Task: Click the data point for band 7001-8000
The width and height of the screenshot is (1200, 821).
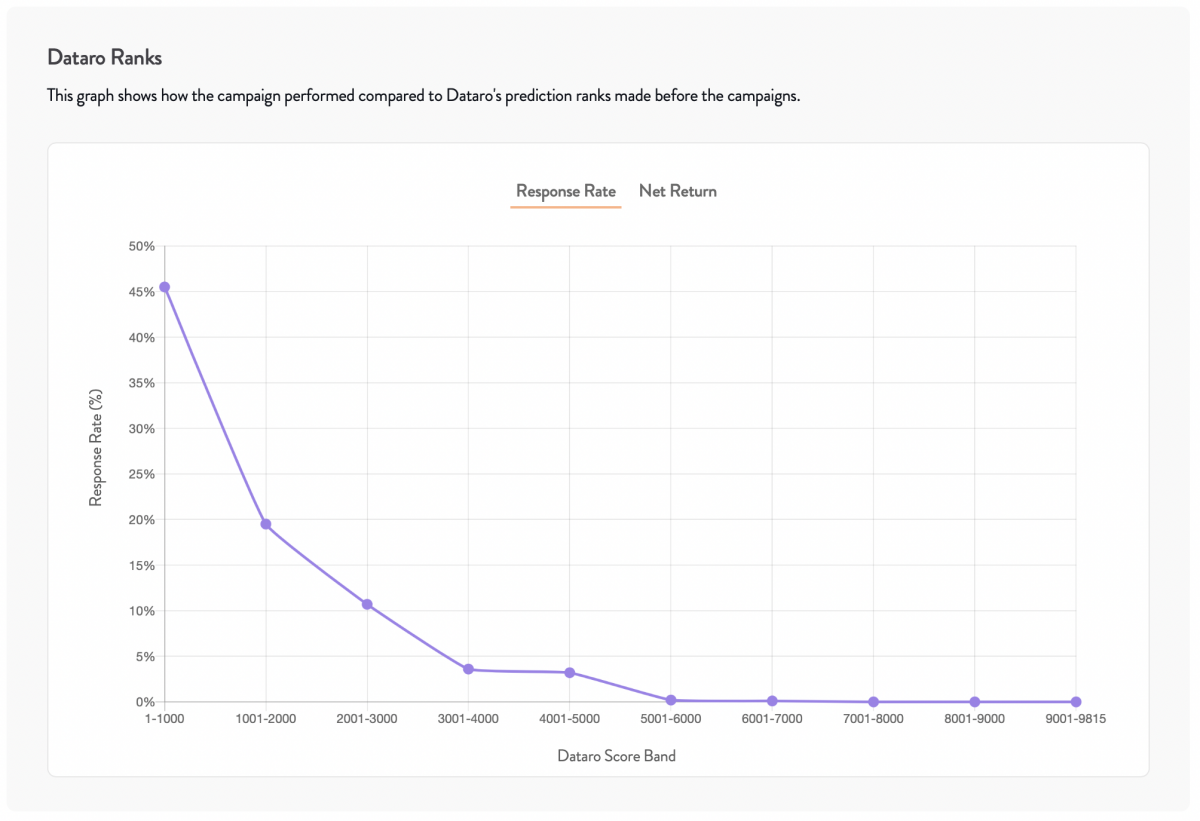Action: (874, 702)
